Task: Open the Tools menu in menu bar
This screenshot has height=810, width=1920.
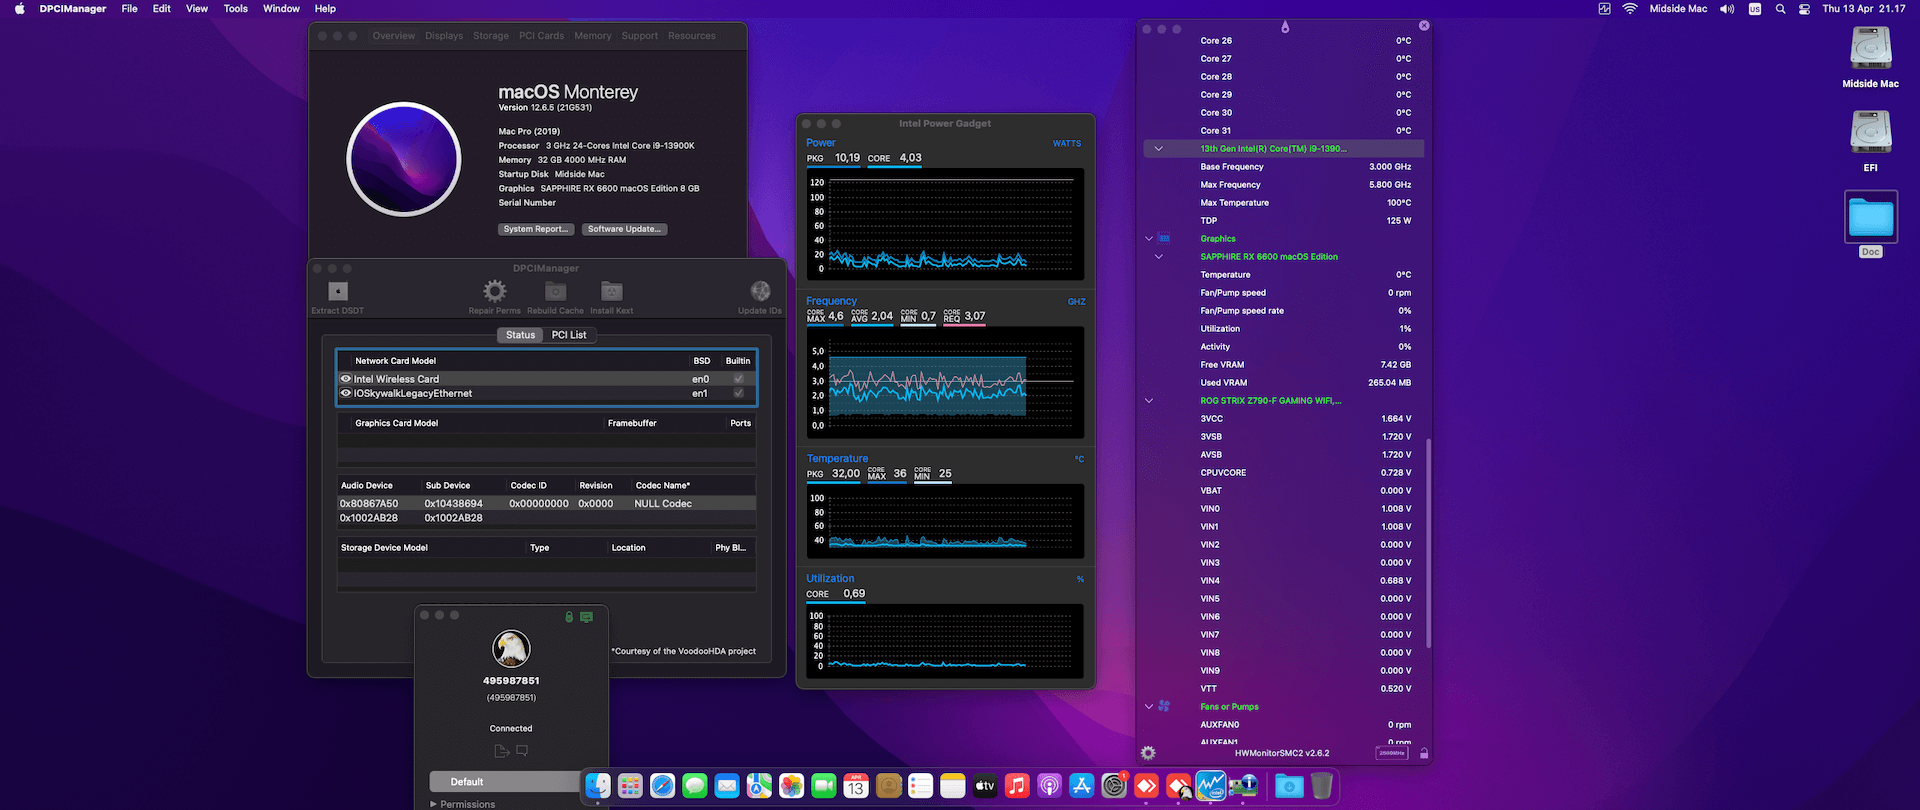Action: tap(235, 9)
